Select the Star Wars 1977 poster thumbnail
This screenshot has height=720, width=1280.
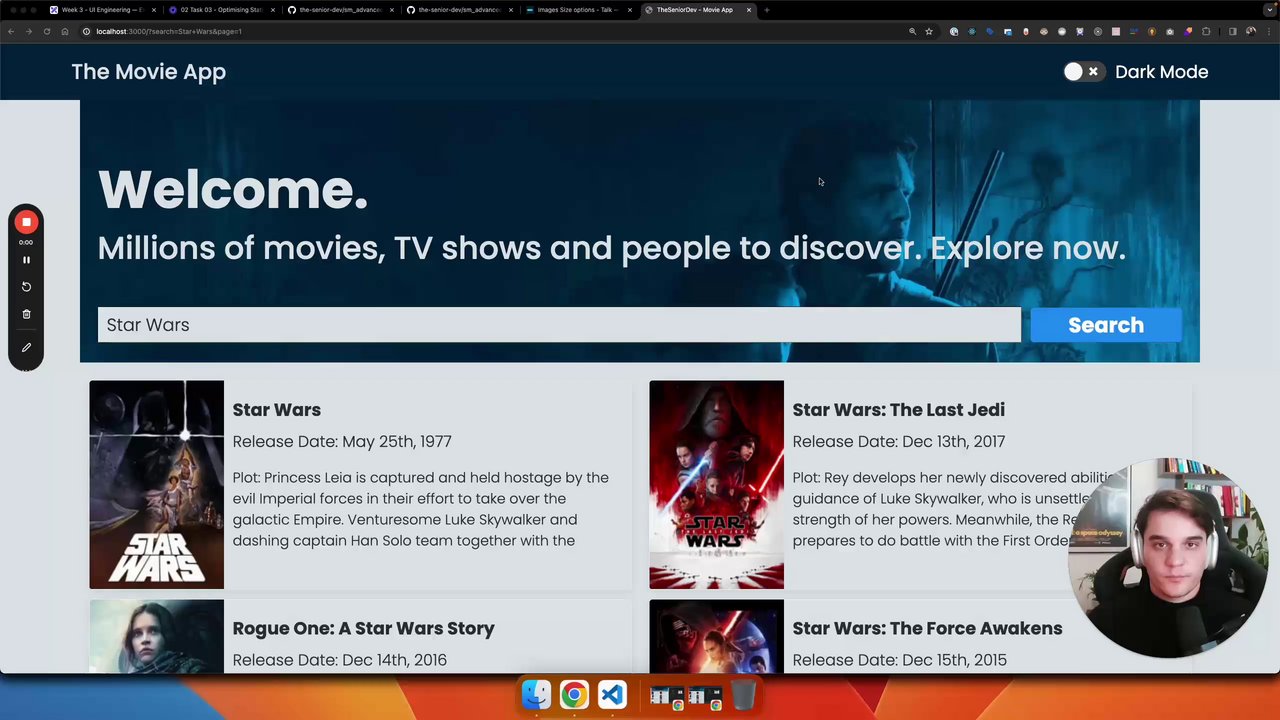[157, 485]
